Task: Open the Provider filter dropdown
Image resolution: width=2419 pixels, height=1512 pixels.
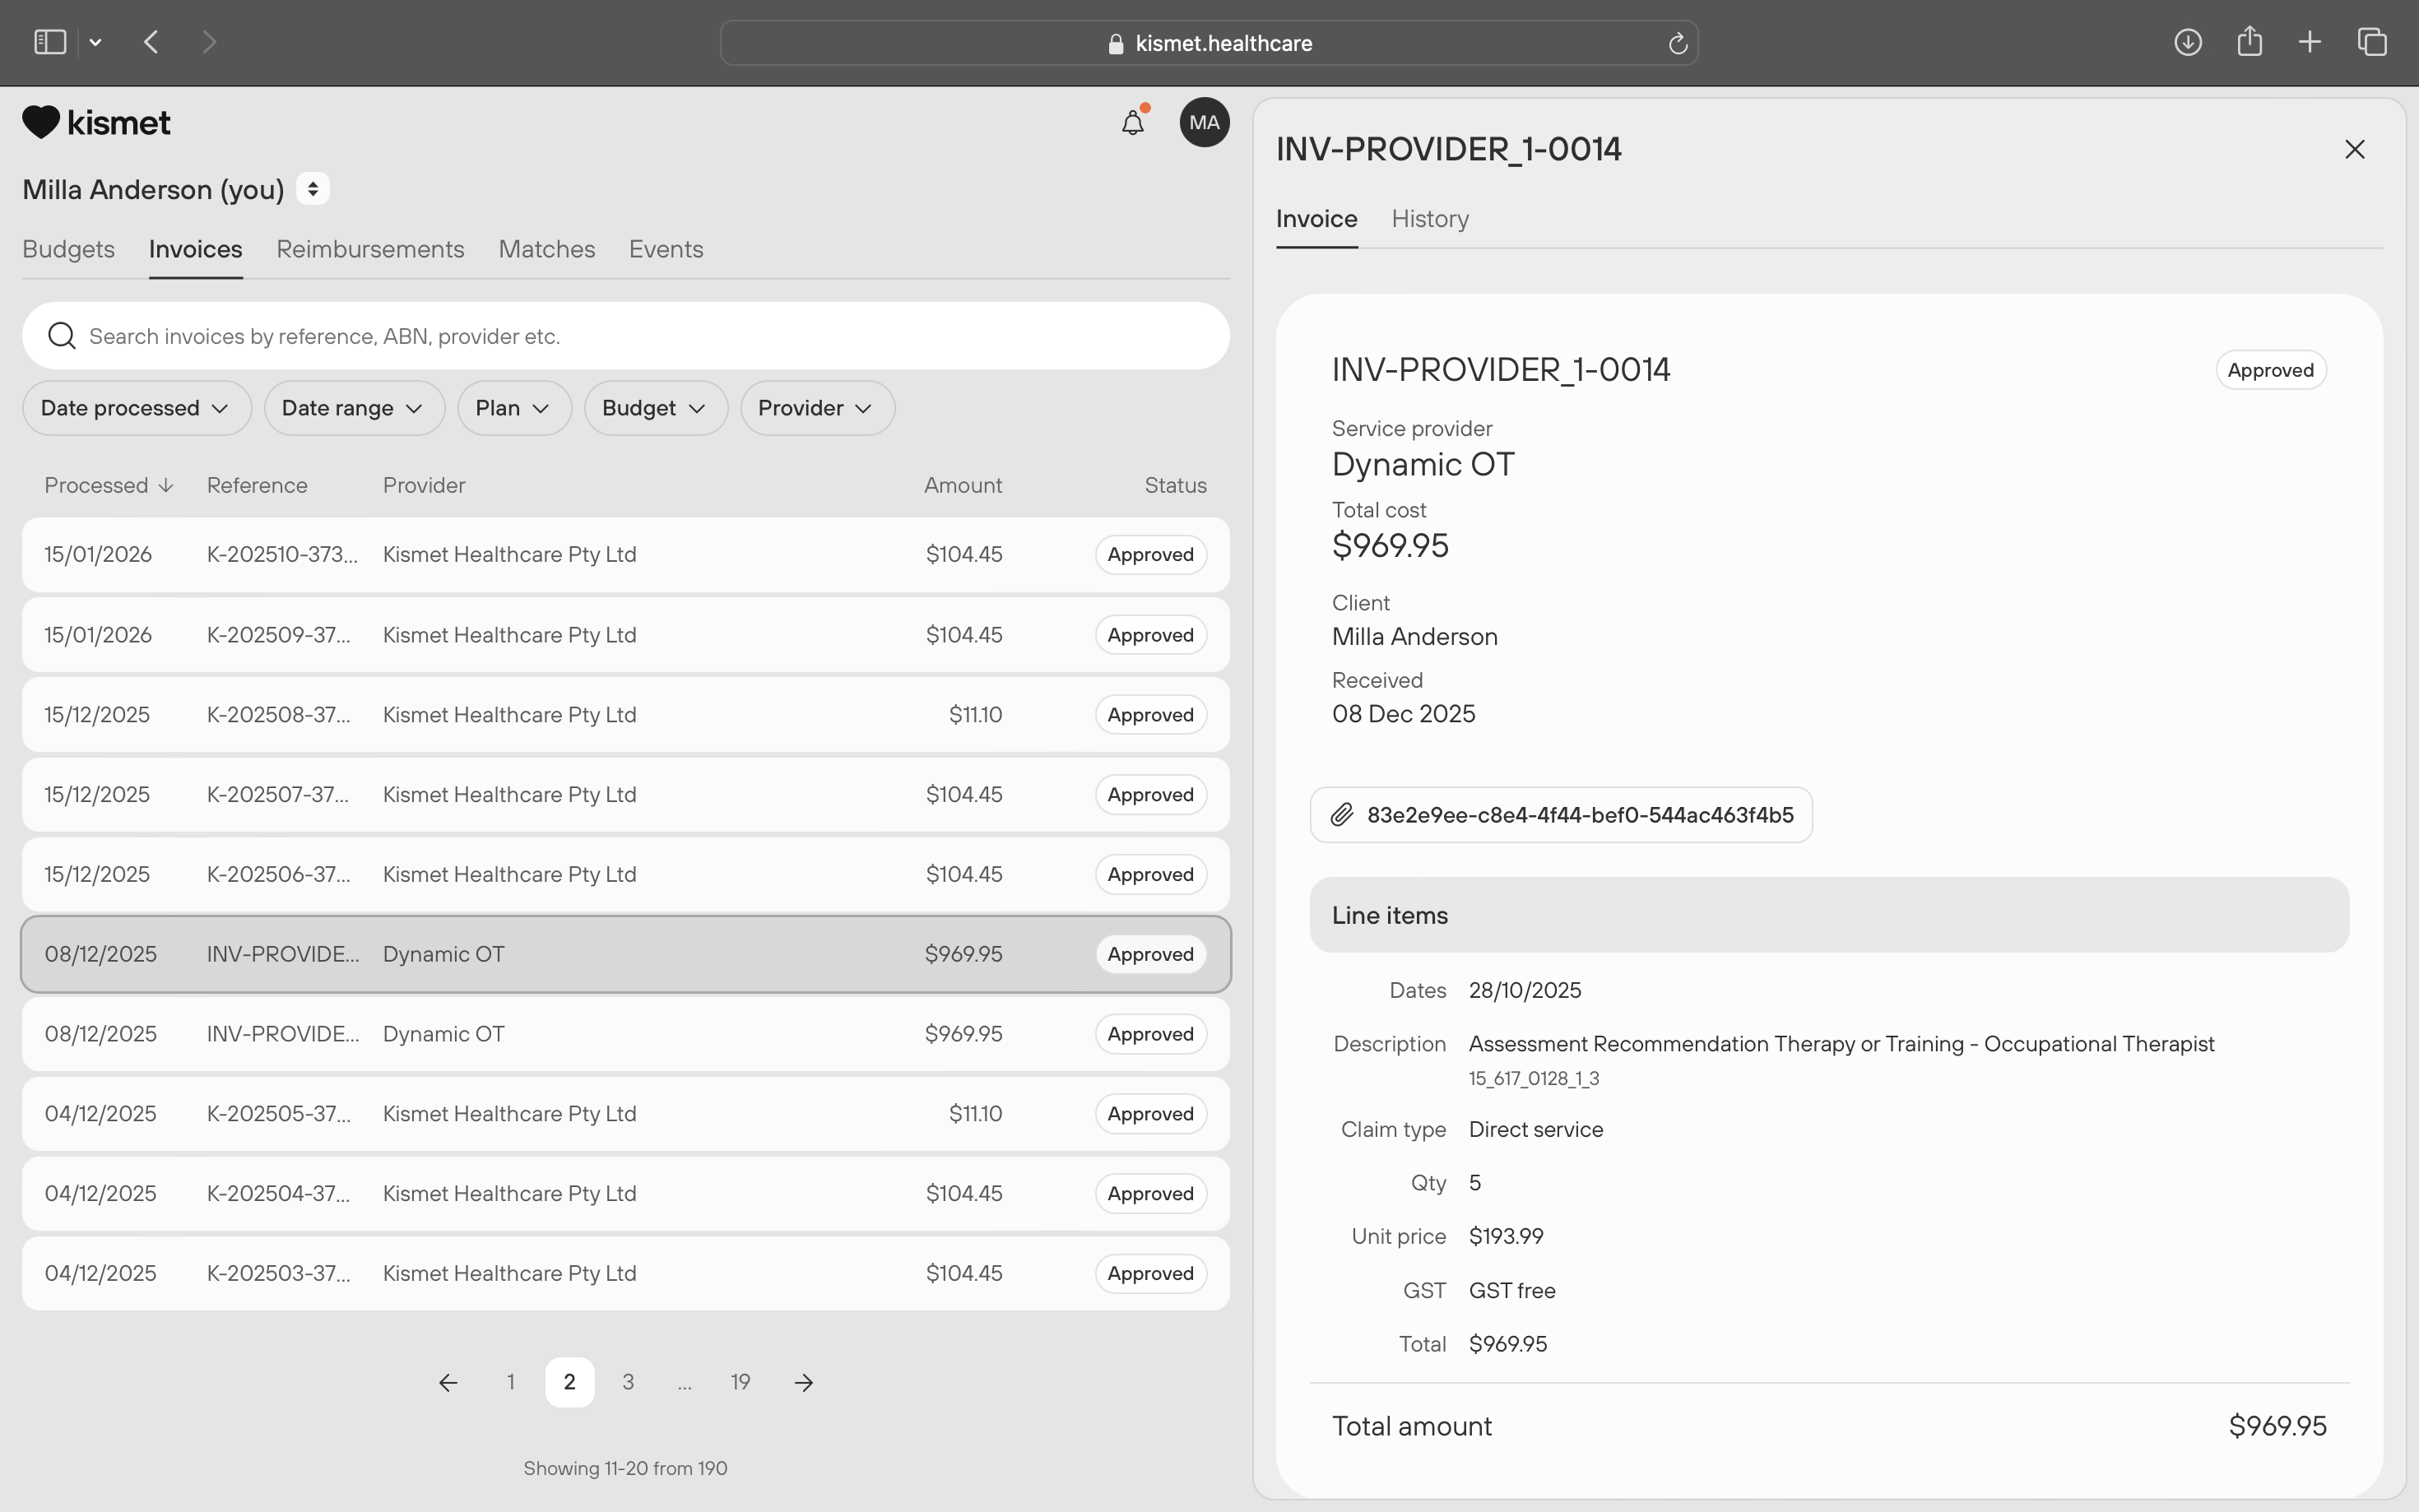Action: tap(816, 408)
